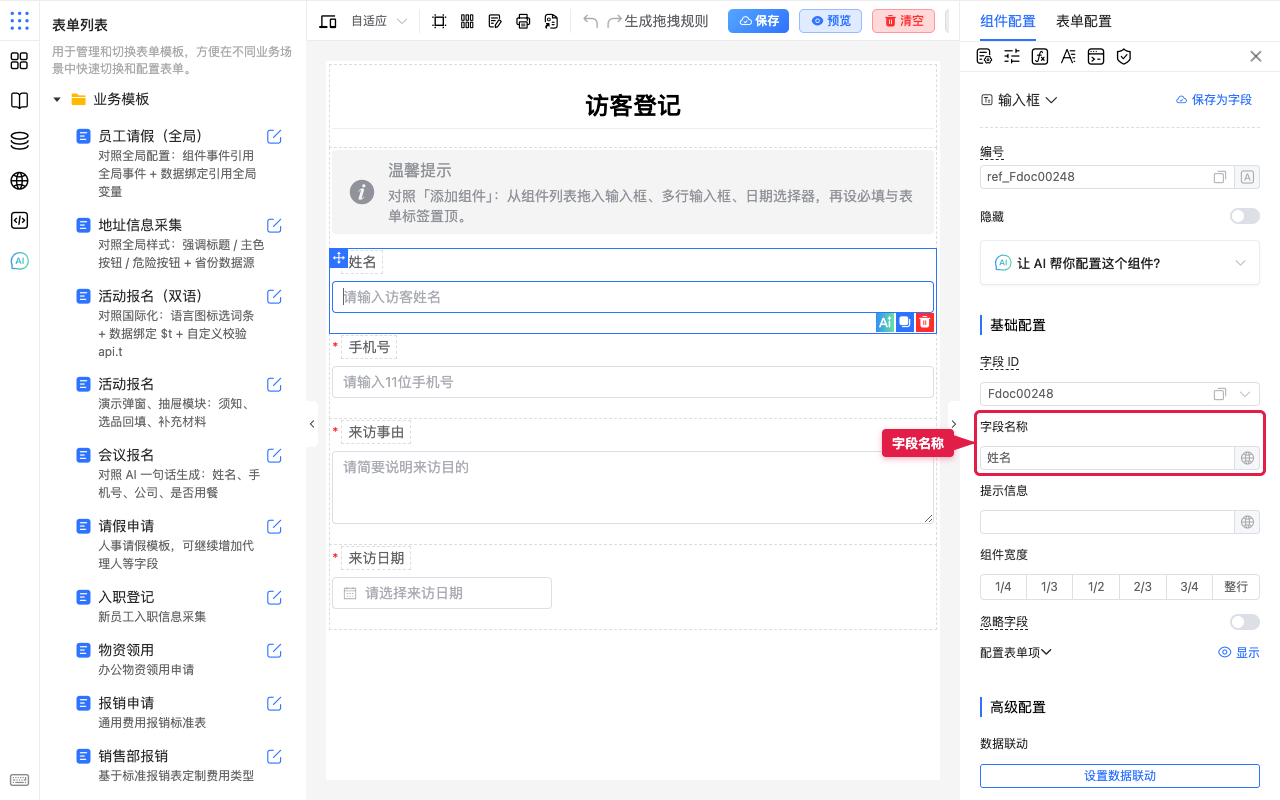Switch to the 表单配置 tab
This screenshot has width=1280, height=800.
1083,21
